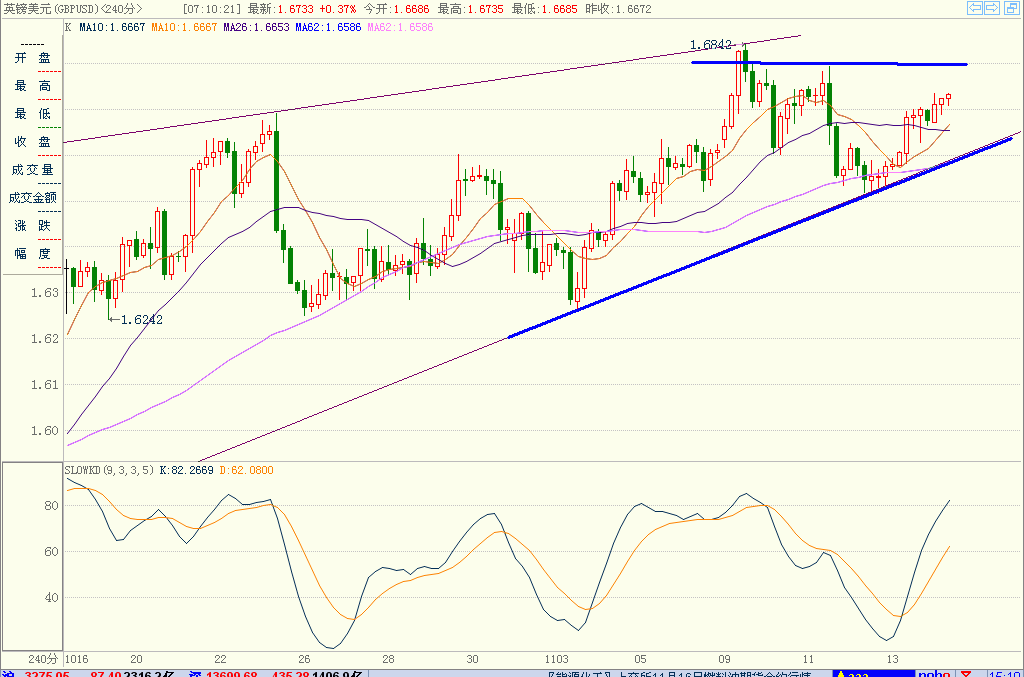Click the 40 level on SLOWKD axis
Image resolution: width=1024 pixels, height=677 pixels.
coord(51,597)
